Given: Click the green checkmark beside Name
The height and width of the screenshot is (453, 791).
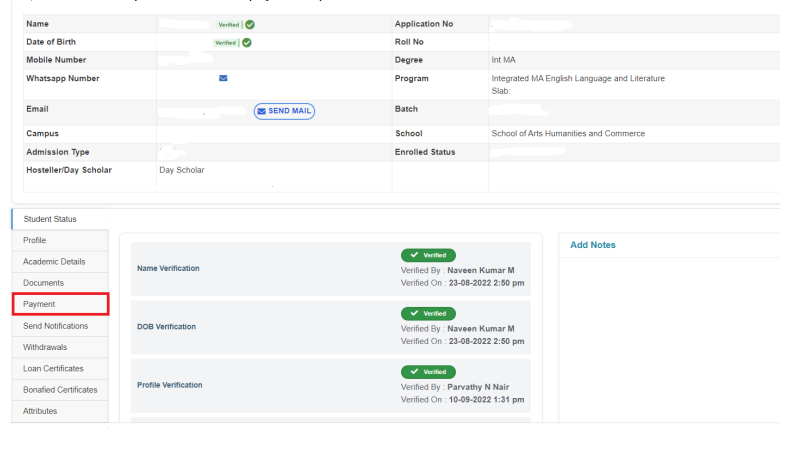Looking at the screenshot, I should pyautogui.click(x=248, y=24).
